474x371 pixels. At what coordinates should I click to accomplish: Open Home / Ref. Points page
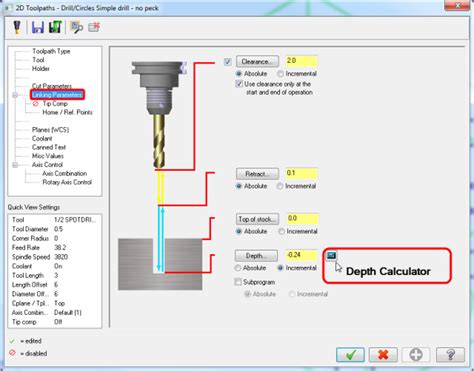pyautogui.click(x=67, y=112)
